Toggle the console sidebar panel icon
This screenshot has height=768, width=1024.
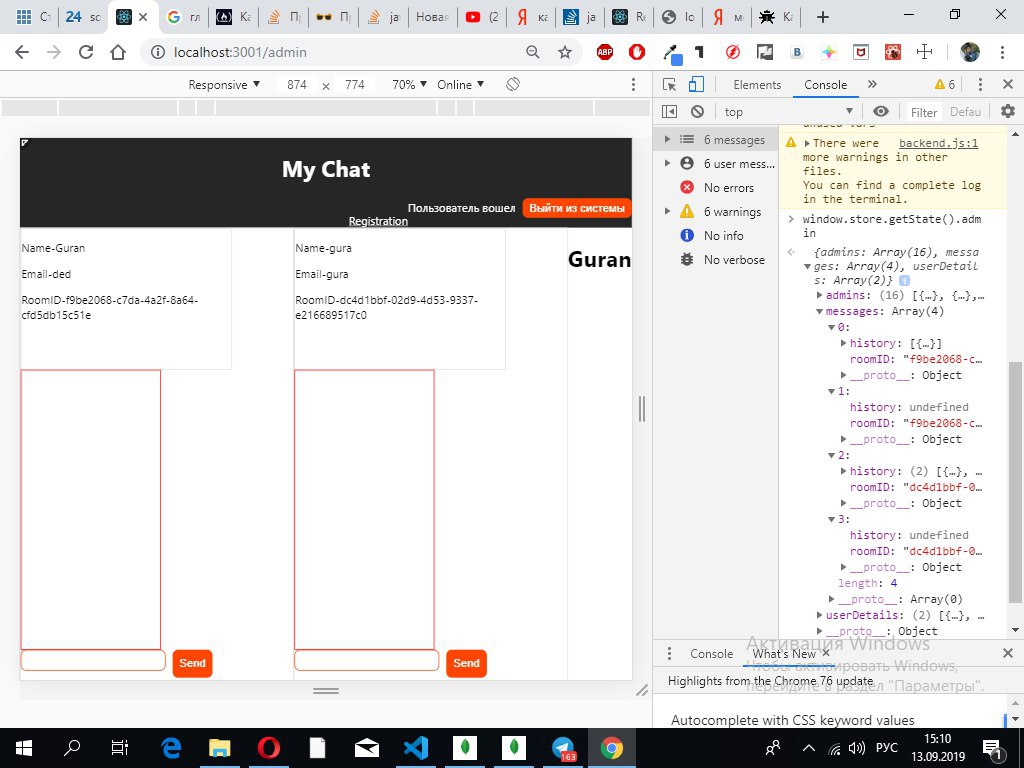[x=670, y=112]
